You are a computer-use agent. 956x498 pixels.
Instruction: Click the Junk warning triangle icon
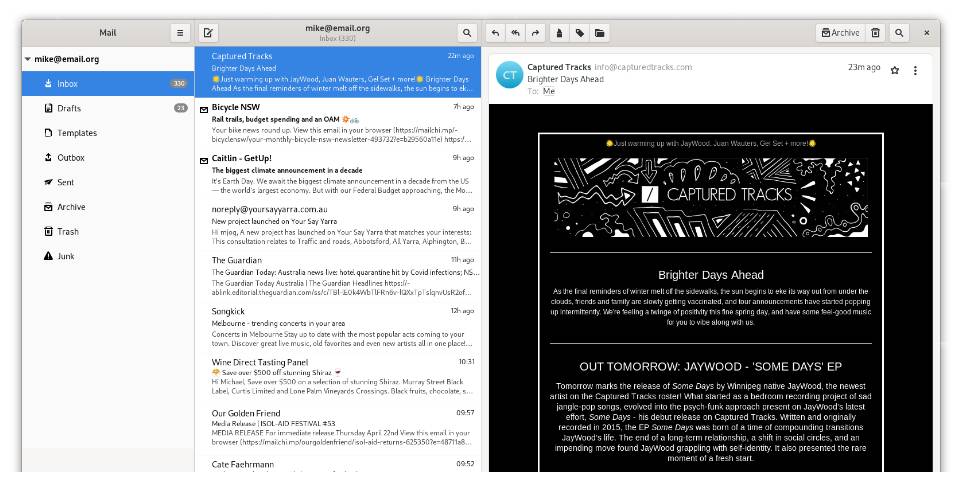[x=48, y=256]
